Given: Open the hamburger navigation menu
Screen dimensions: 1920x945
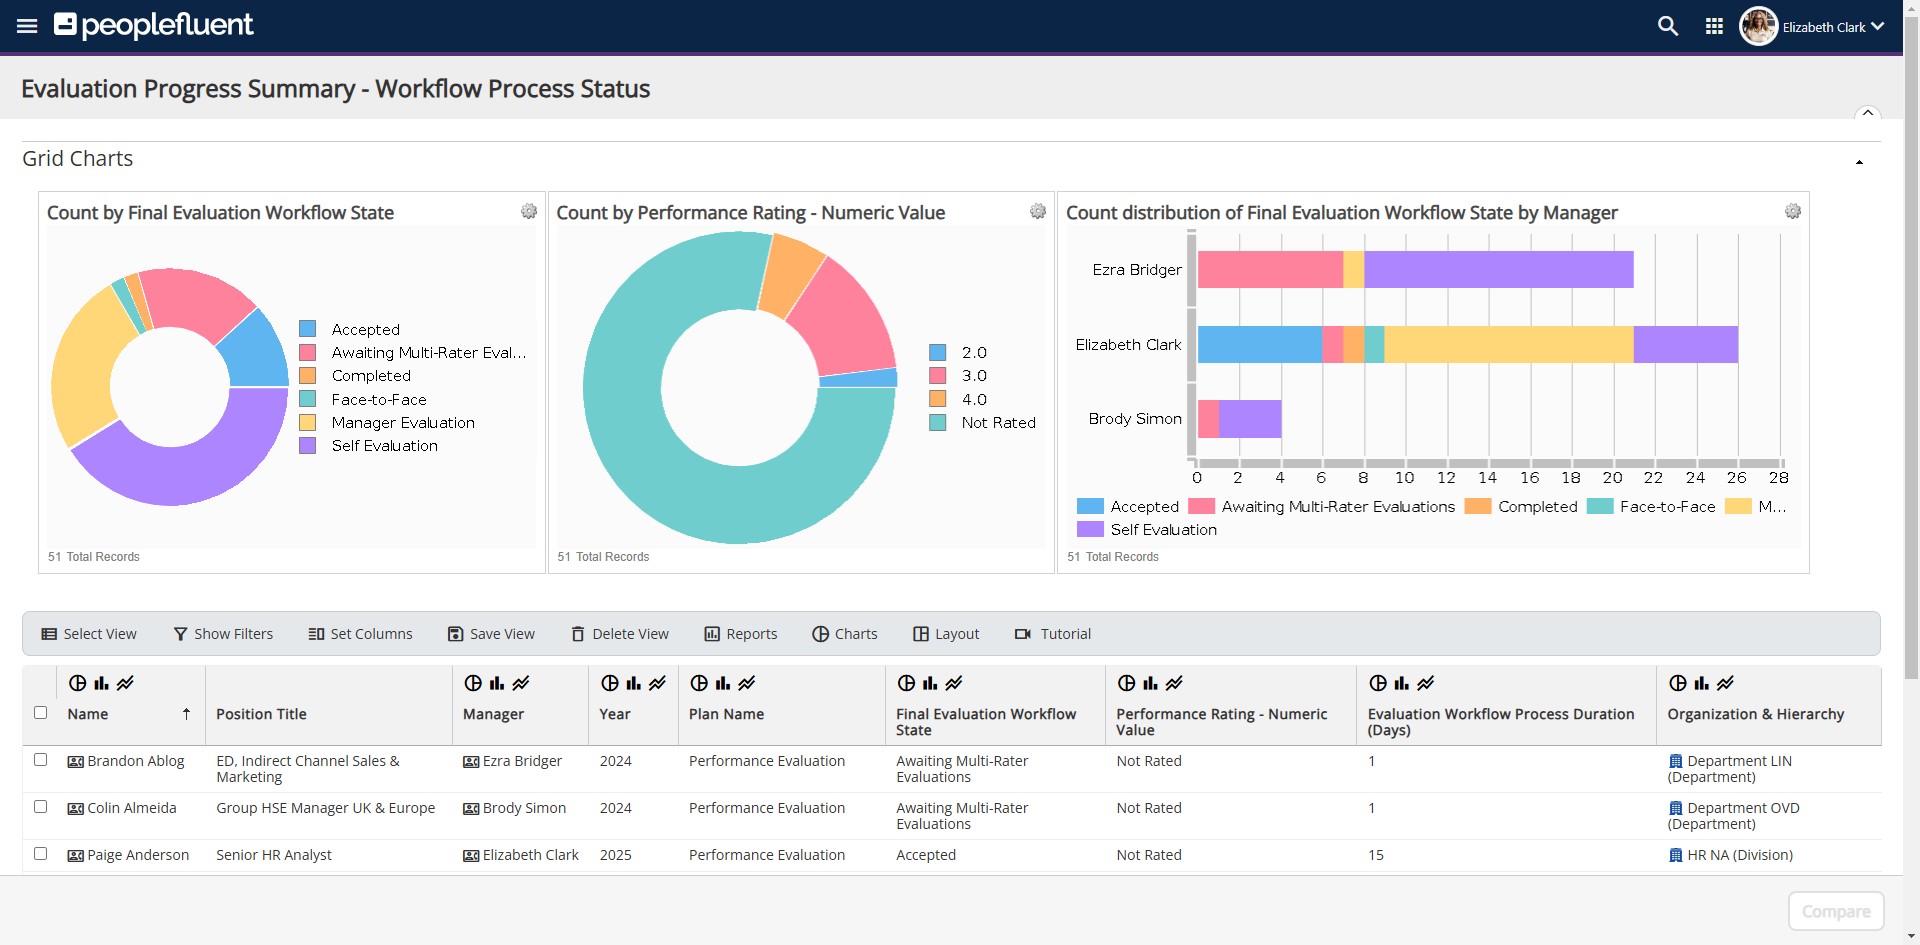Looking at the screenshot, I should point(27,26).
